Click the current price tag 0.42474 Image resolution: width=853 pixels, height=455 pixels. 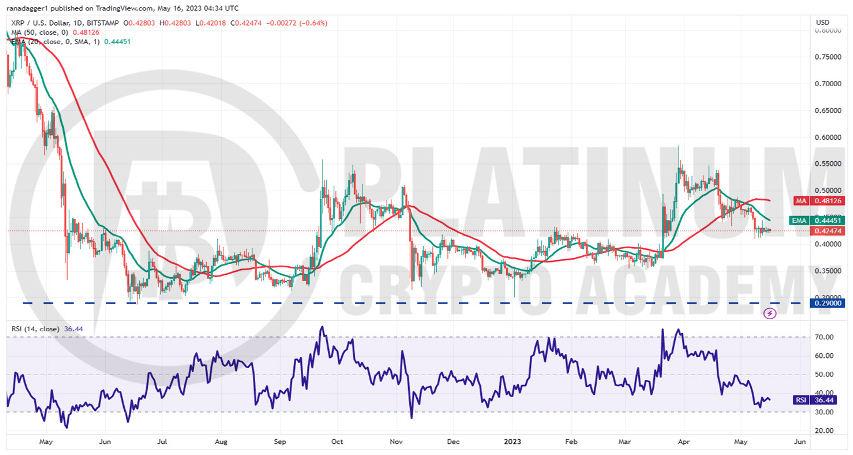pyautogui.click(x=827, y=231)
